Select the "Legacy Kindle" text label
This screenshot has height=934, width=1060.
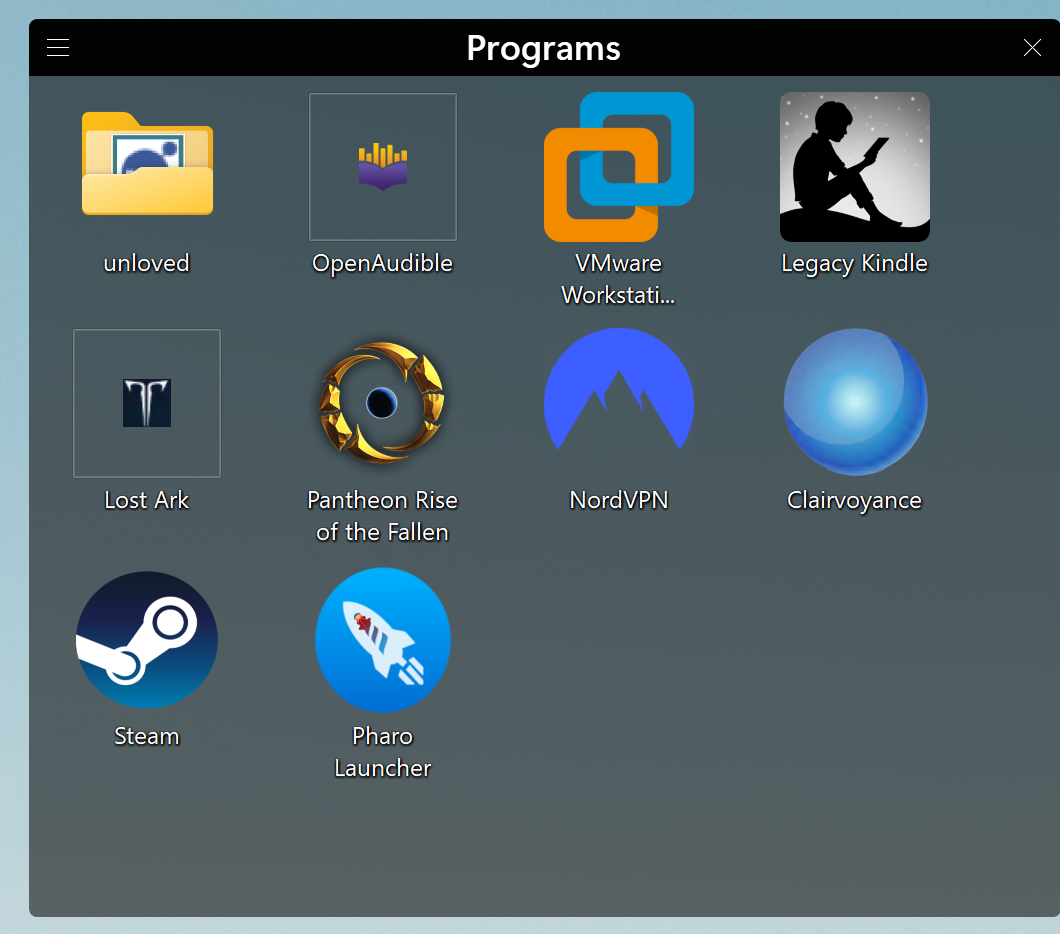[855, 263]
